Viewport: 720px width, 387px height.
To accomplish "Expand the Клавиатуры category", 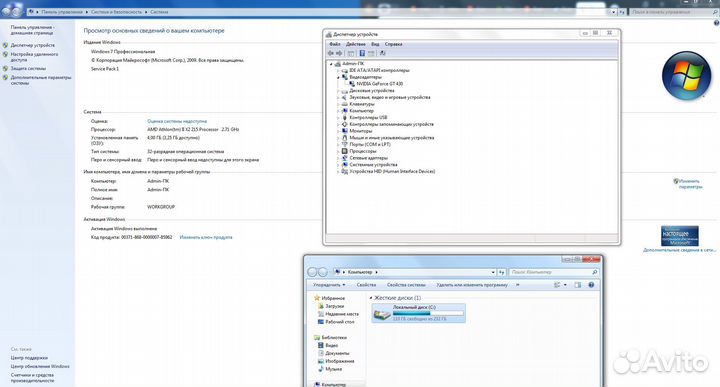I will pyautogui.click(x=338, y=104).
